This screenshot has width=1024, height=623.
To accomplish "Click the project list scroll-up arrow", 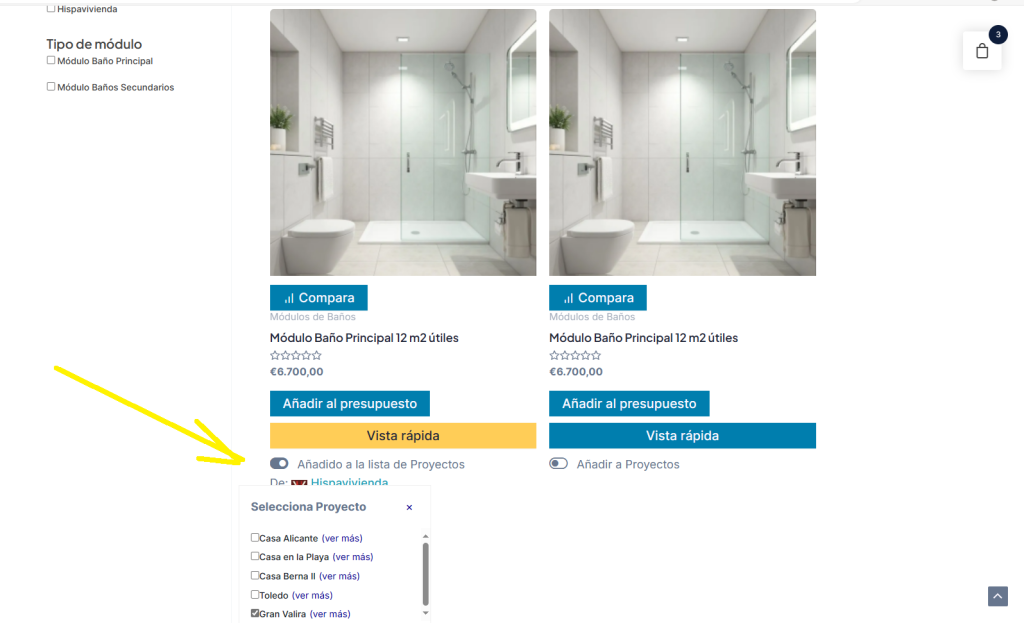I will [x=425, y=536].
